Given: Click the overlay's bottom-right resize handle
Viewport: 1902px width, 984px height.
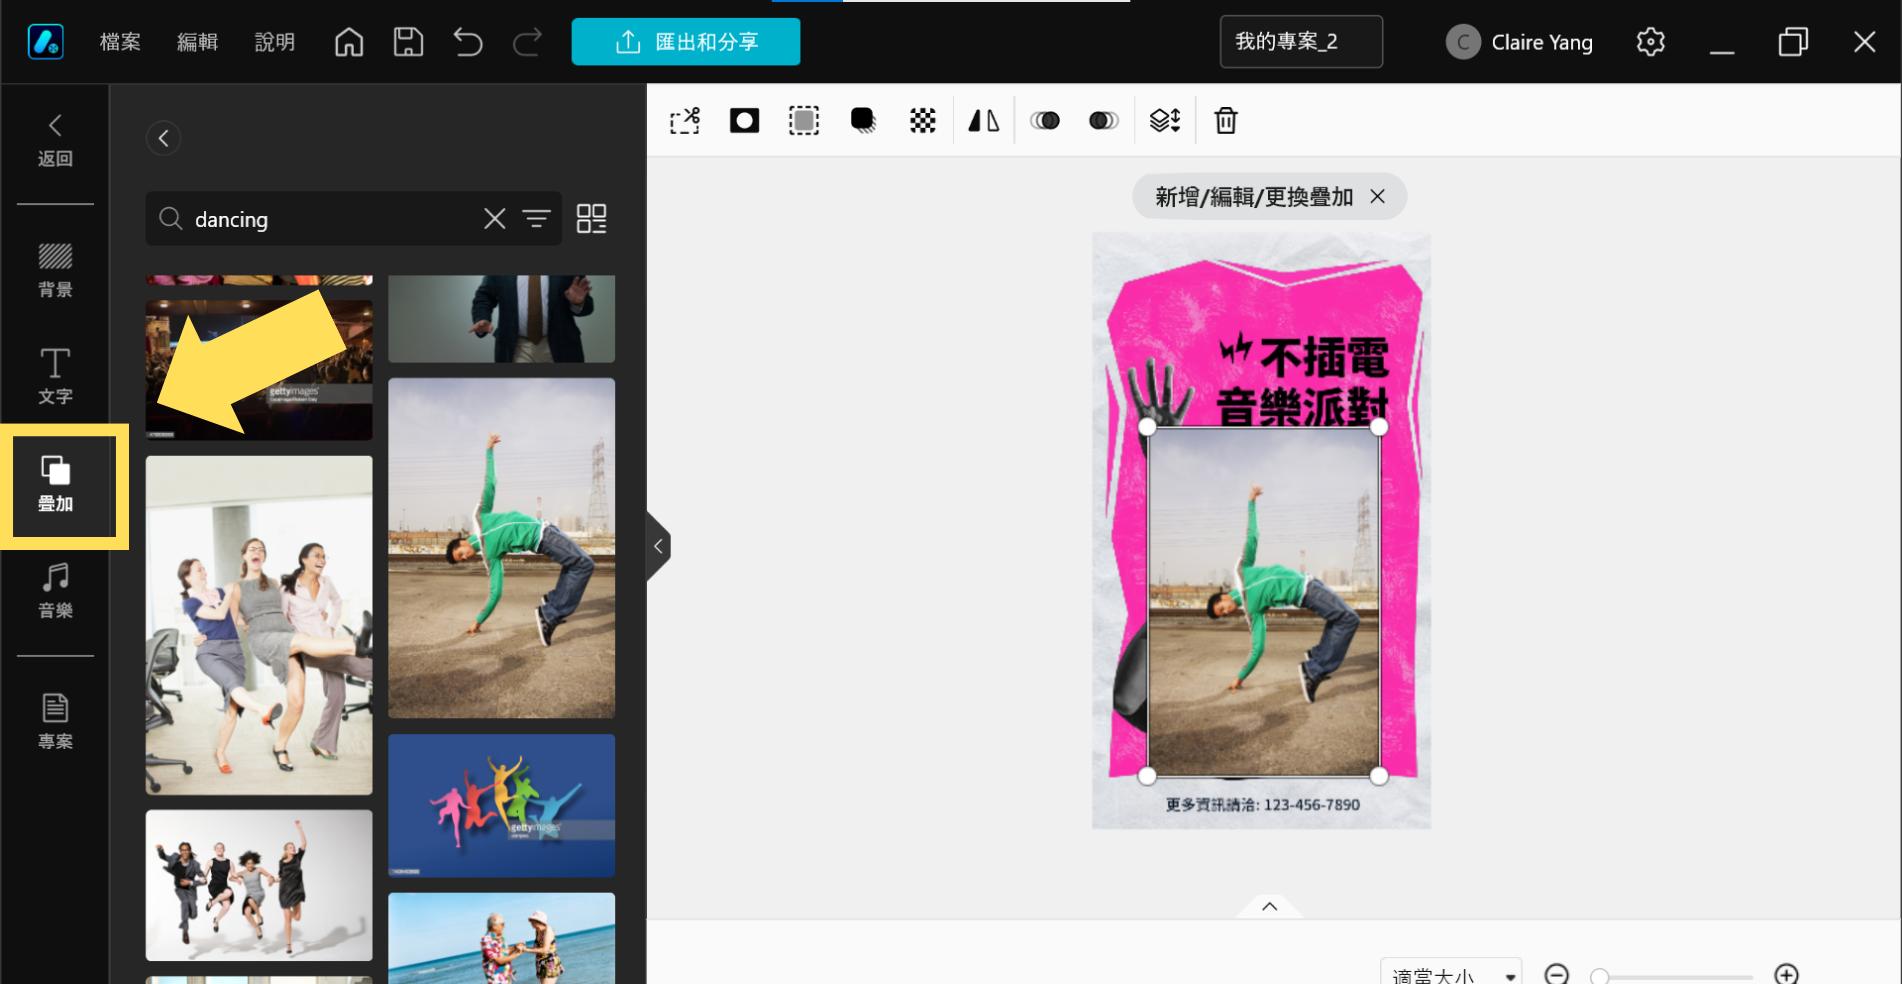Looking at the screenshot, I should (x=1379, y=776).
